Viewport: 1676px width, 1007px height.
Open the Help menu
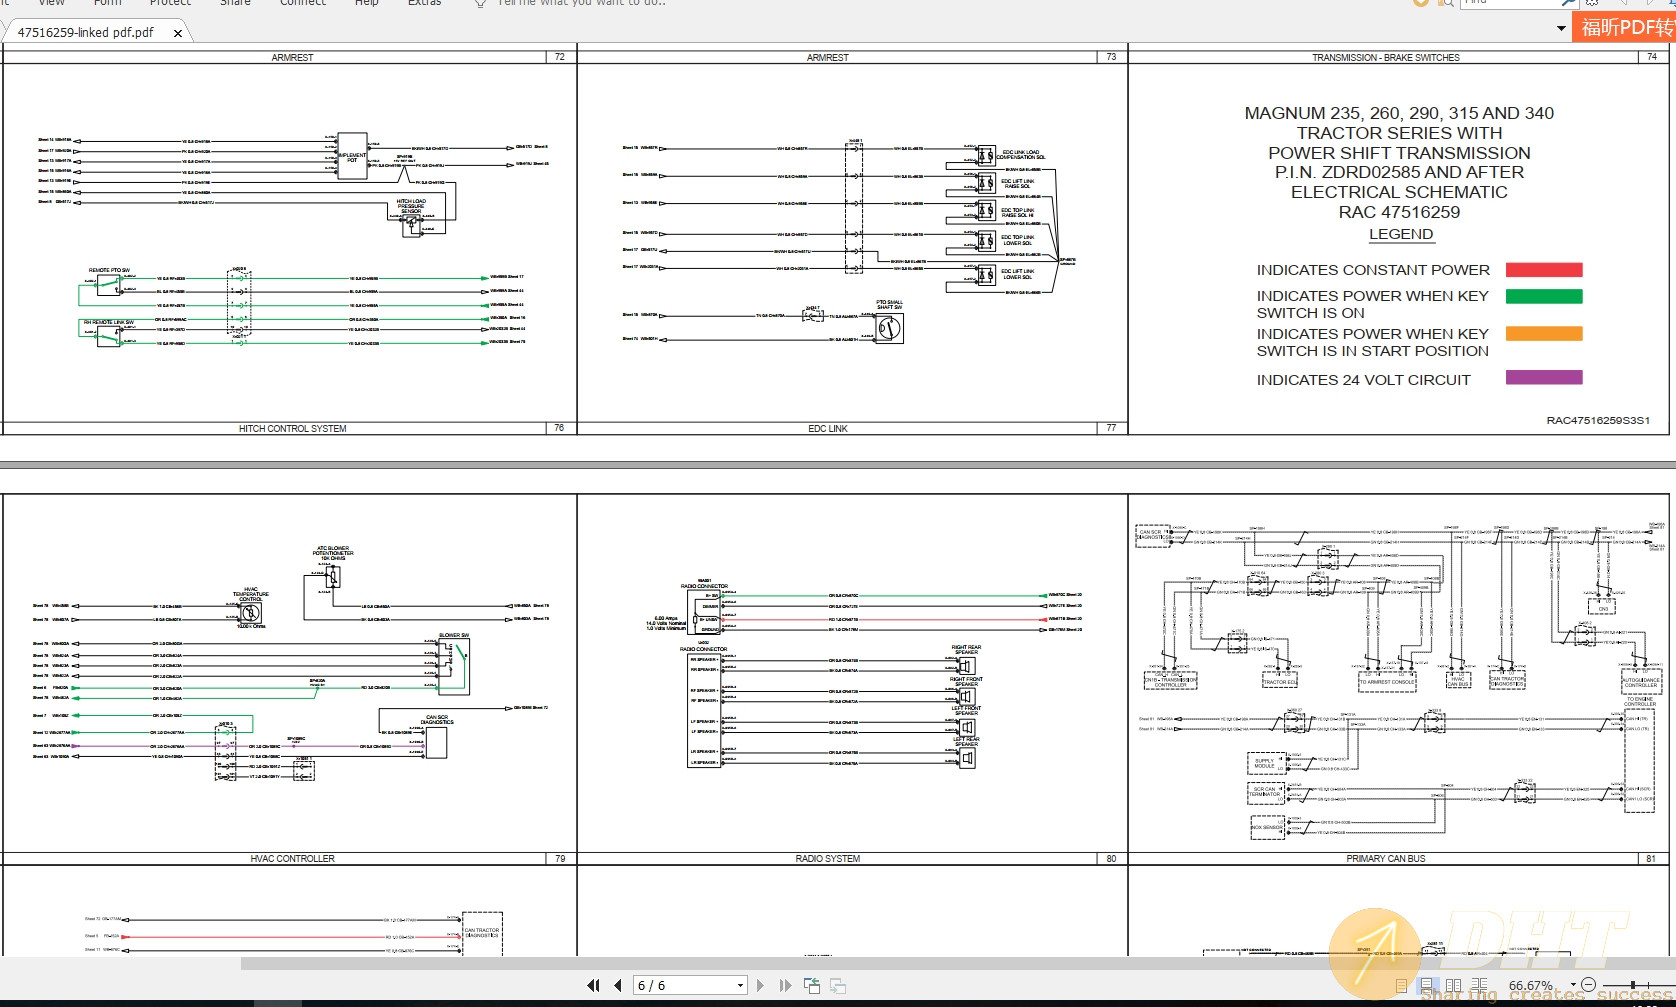(366, 3)
